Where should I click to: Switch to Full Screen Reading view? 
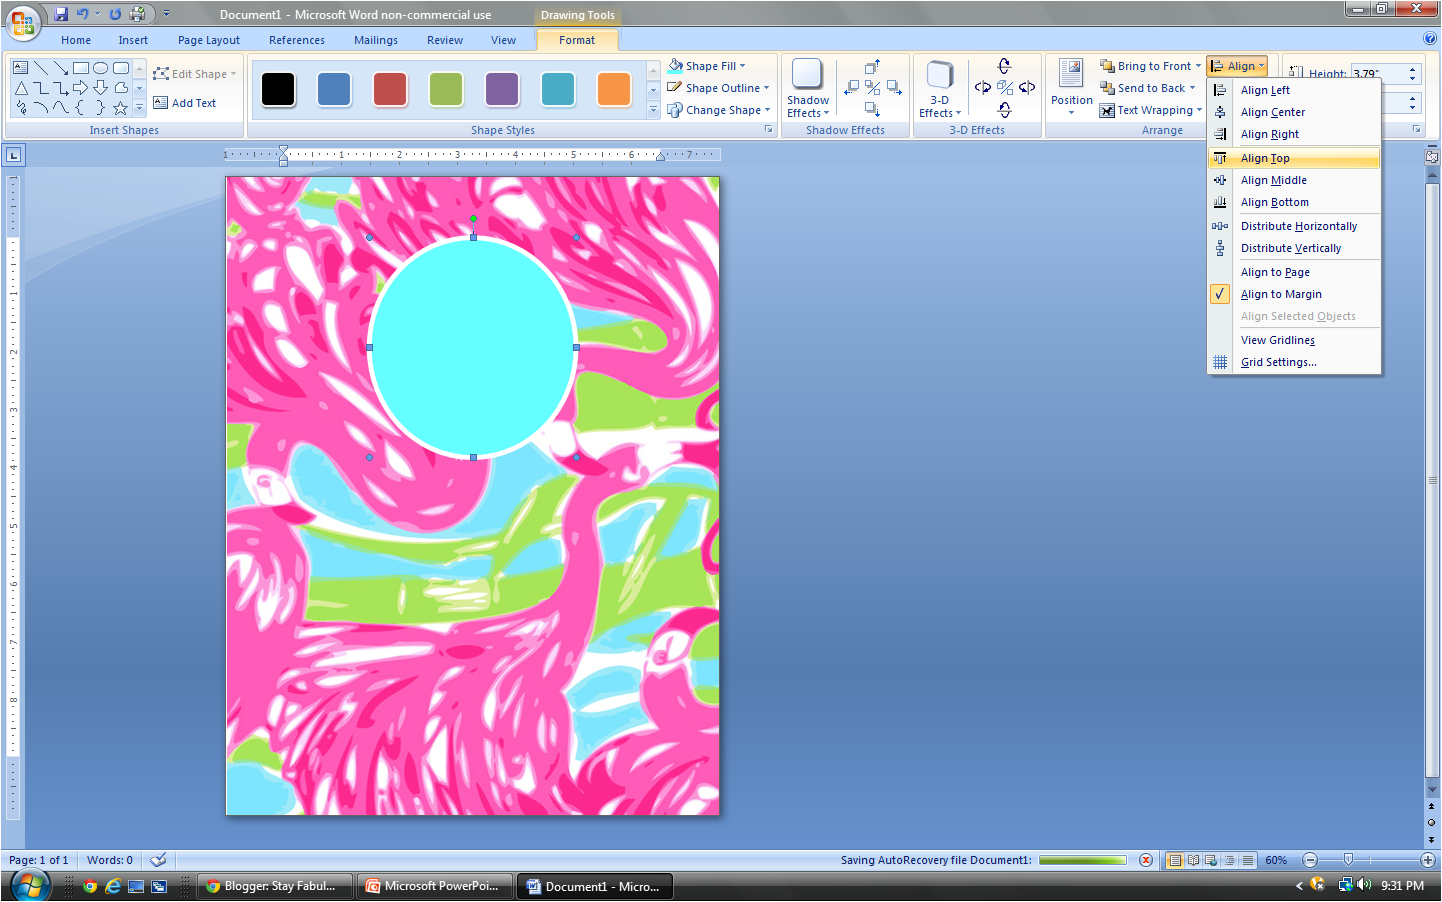[1193, 860]
